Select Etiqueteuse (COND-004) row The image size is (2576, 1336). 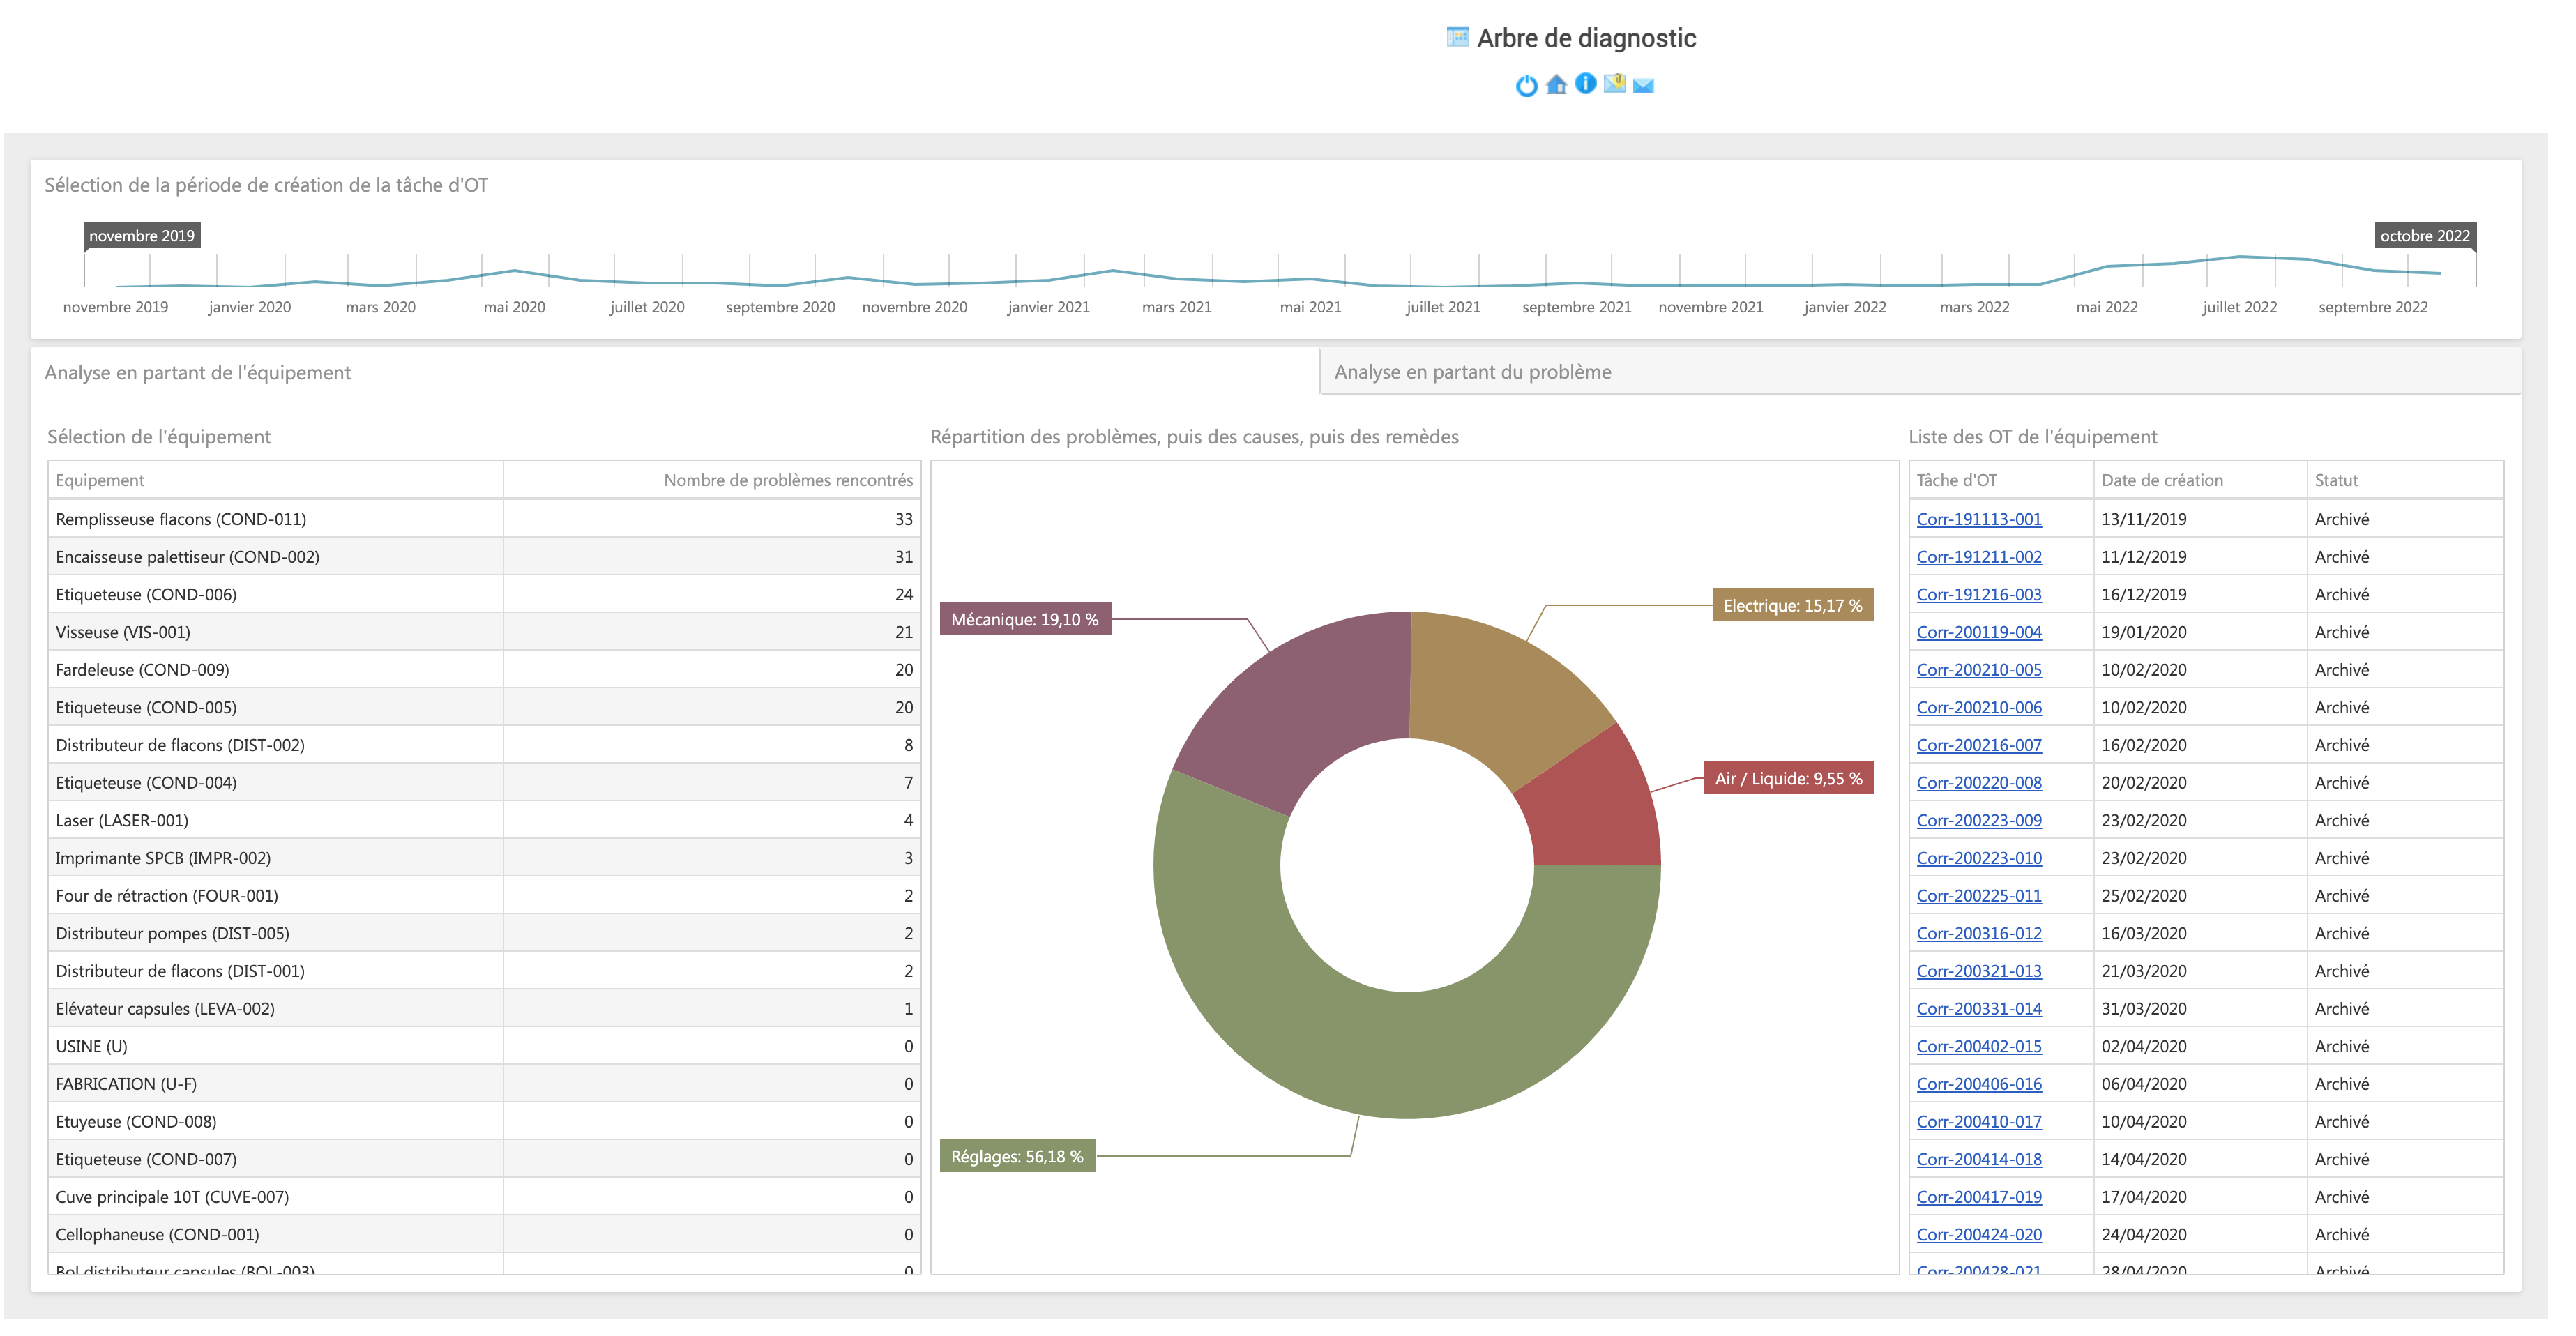tap(484, 783)
